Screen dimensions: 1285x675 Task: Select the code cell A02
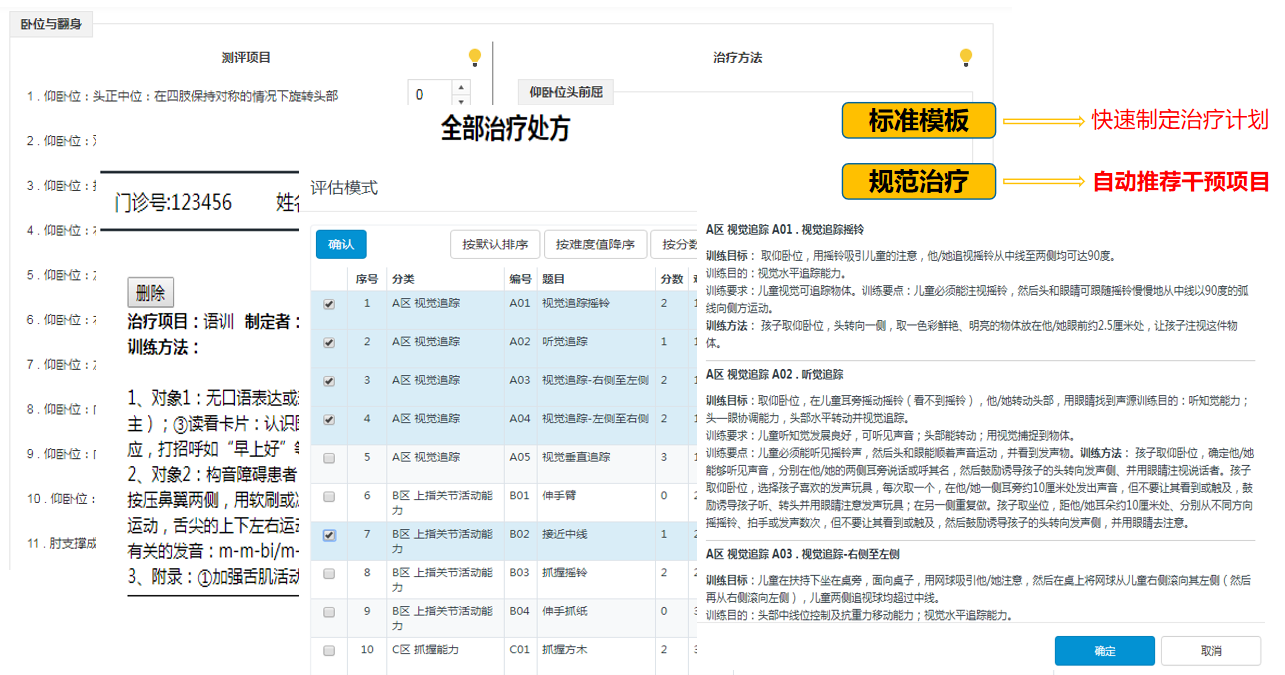point(520,342)
